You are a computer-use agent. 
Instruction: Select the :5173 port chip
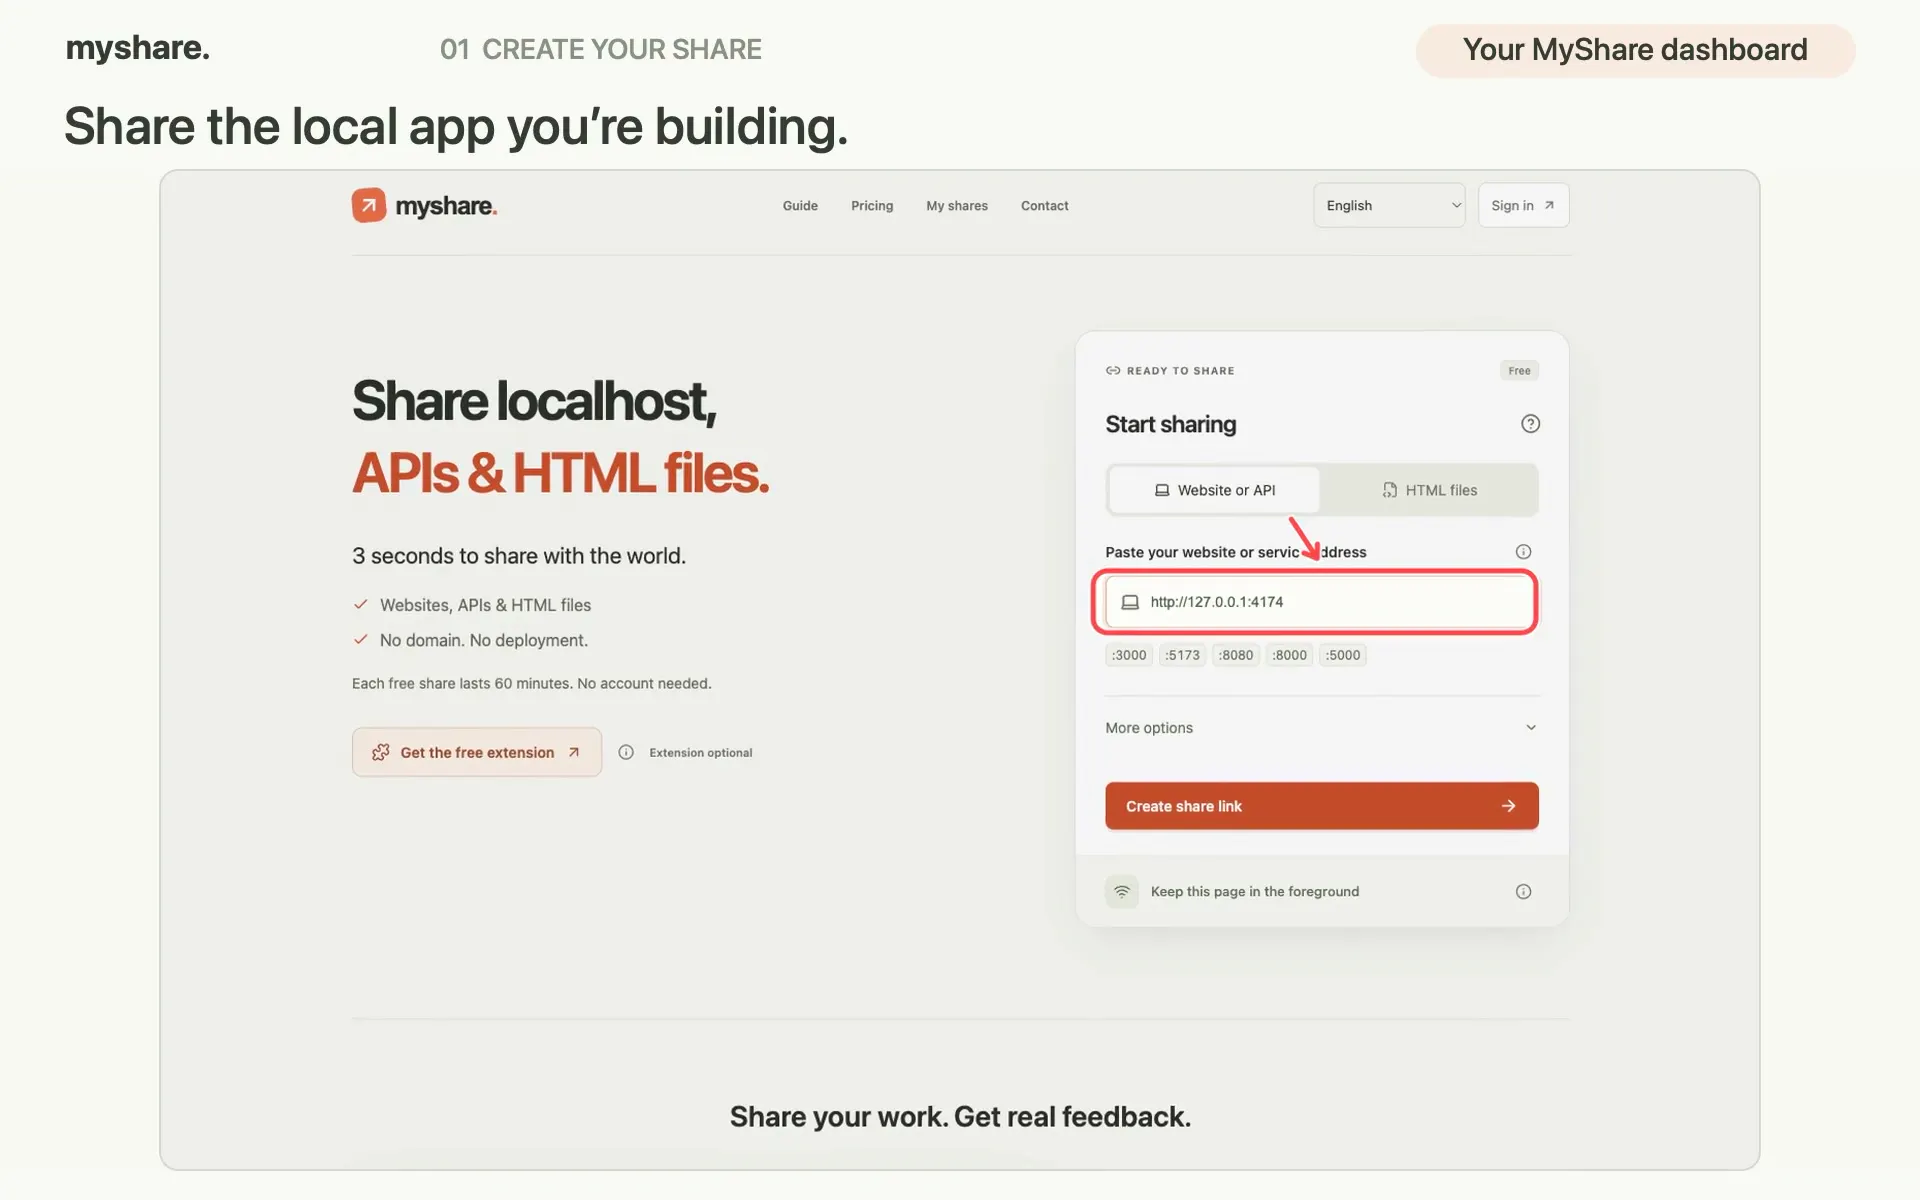point(1182,655)
